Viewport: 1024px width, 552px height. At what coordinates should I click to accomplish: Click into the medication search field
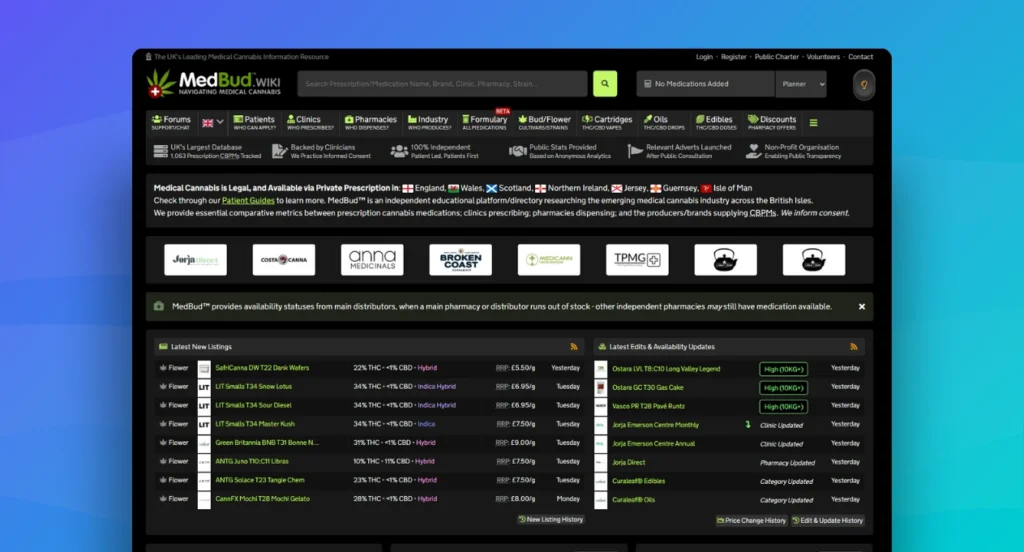[x=443, y=84]
